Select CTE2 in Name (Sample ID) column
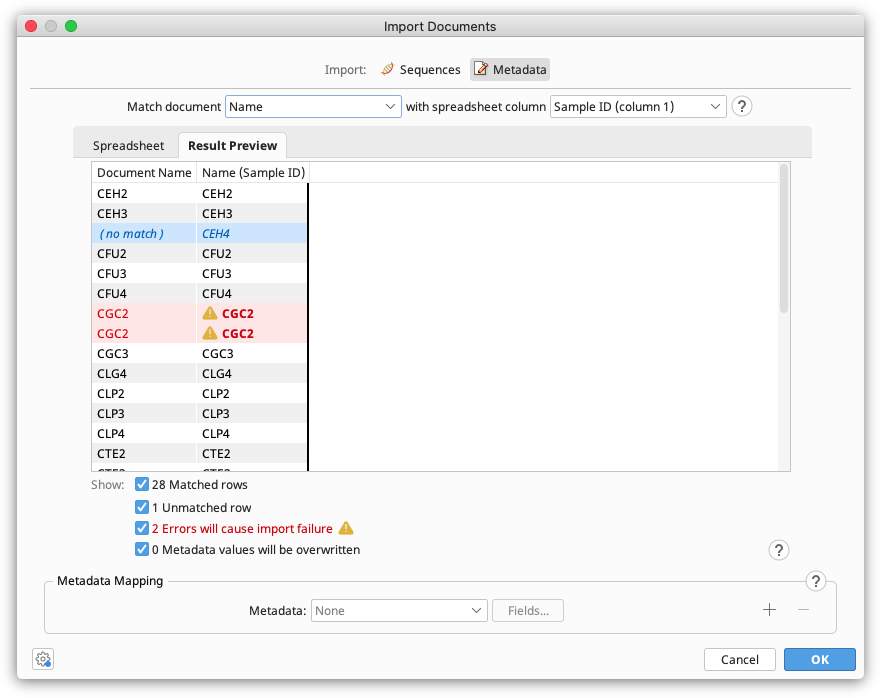Viewport: 881px width, 698px height. (252, 454)
